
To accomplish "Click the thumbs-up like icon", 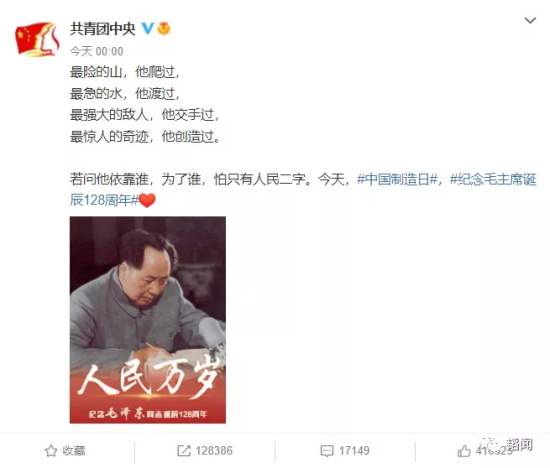I will (x=464, y=451).
